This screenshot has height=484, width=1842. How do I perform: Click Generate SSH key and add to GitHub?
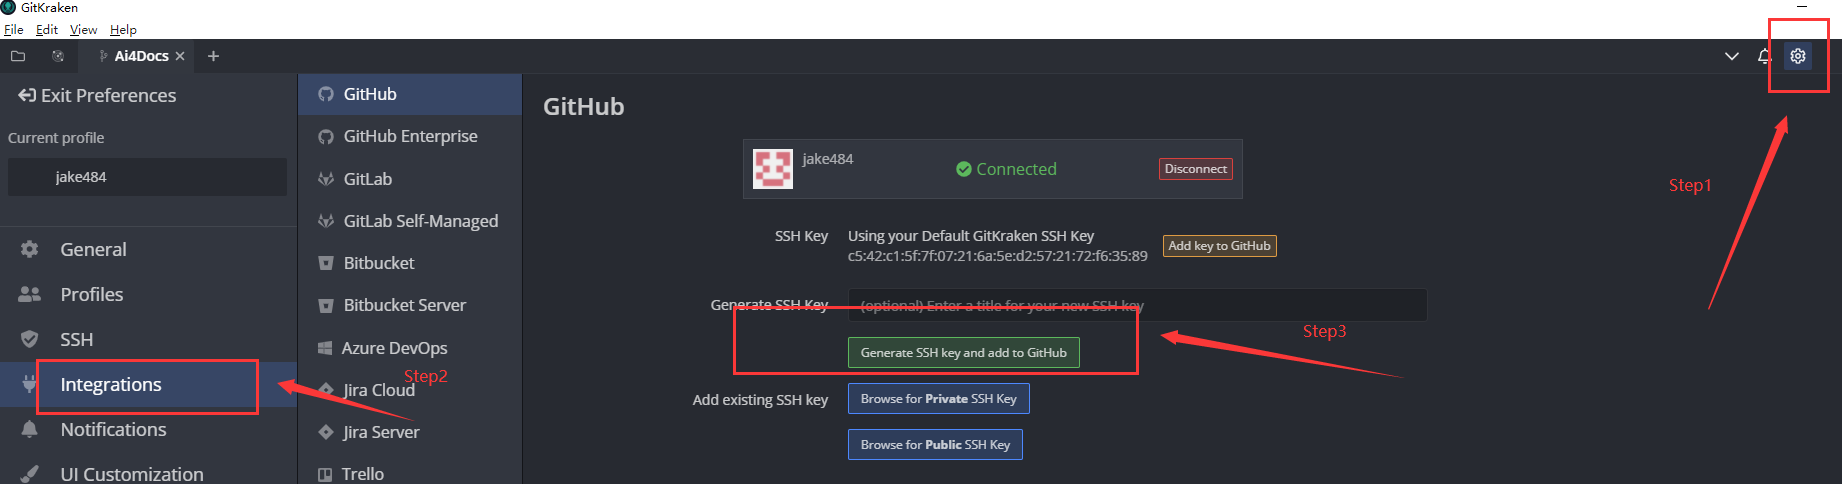tap(963, 353)
